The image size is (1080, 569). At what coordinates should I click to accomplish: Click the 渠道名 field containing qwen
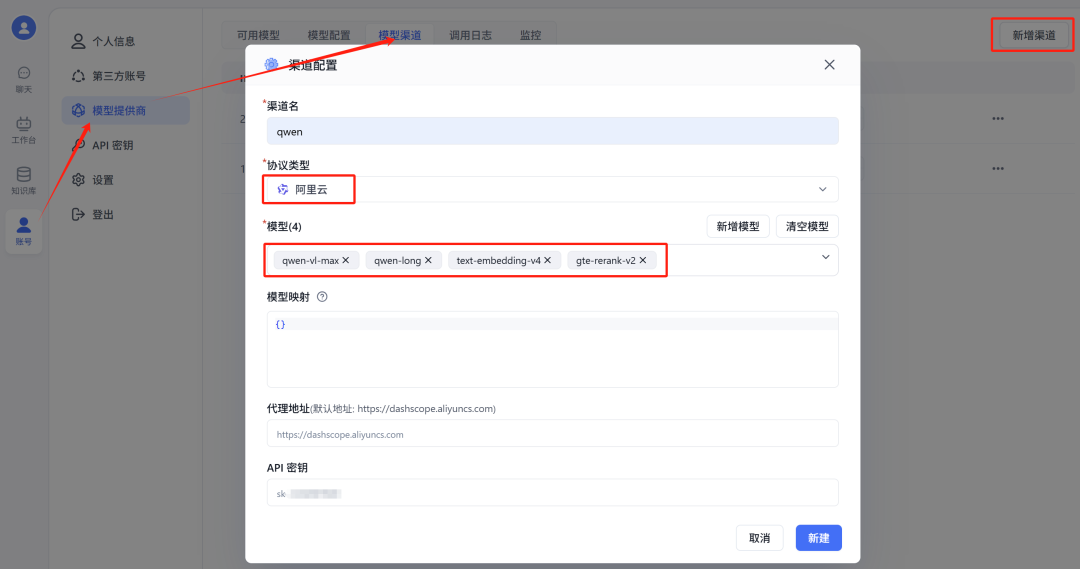(x=552, y=131)
